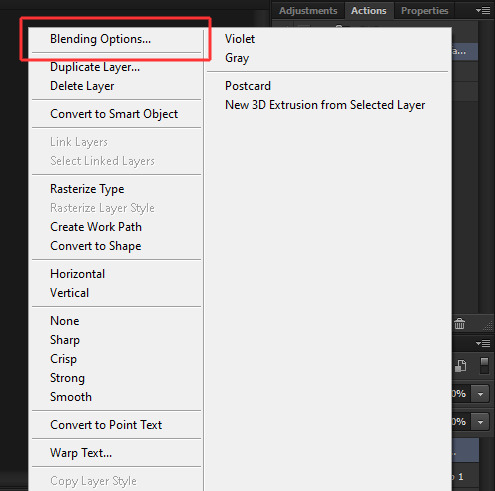Viewport: 495px width, 491px height.
Task: Click the Actions panel resize grip corner
Action: 488,326
